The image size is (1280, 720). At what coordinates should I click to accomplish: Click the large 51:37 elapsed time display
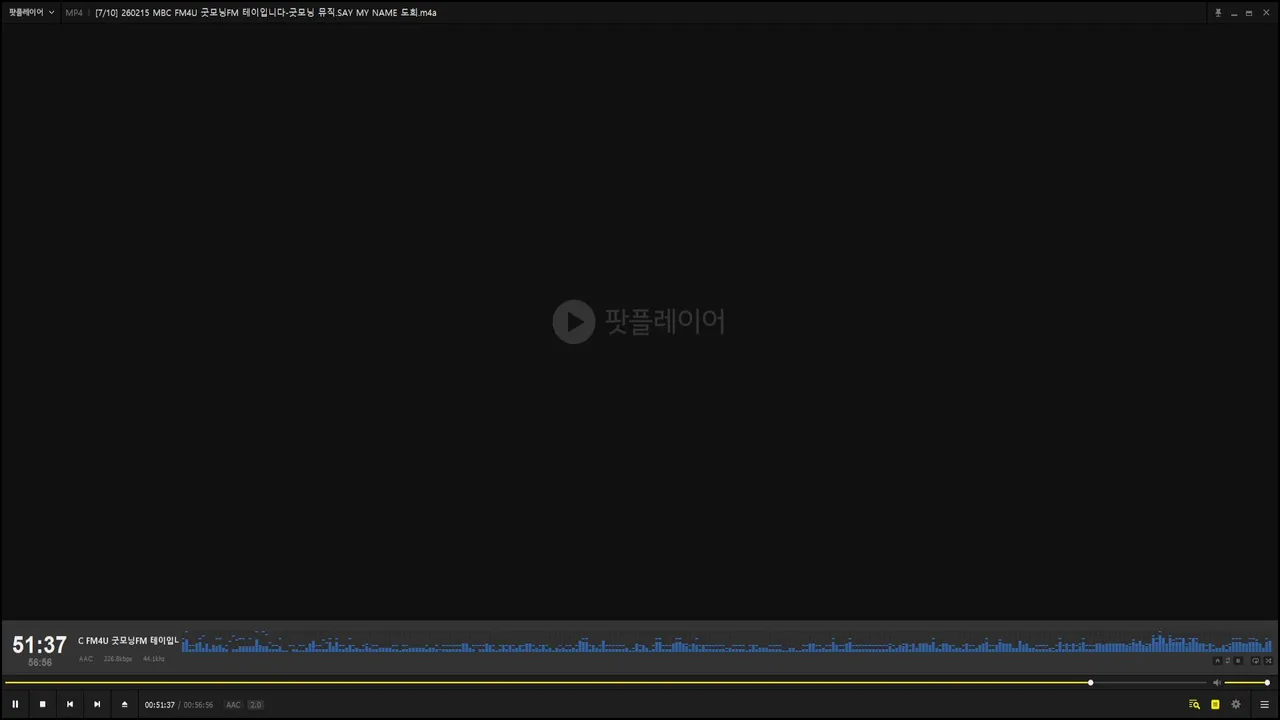click(x=39, y=645)
